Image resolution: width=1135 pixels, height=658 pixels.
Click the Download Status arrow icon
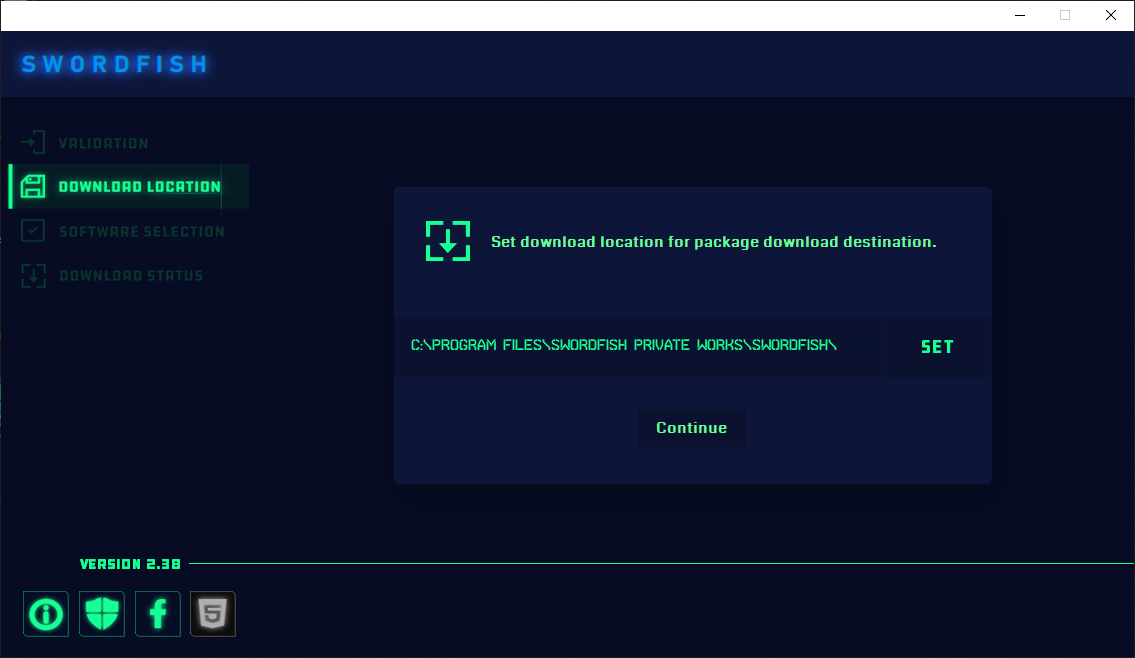point(34,275)
